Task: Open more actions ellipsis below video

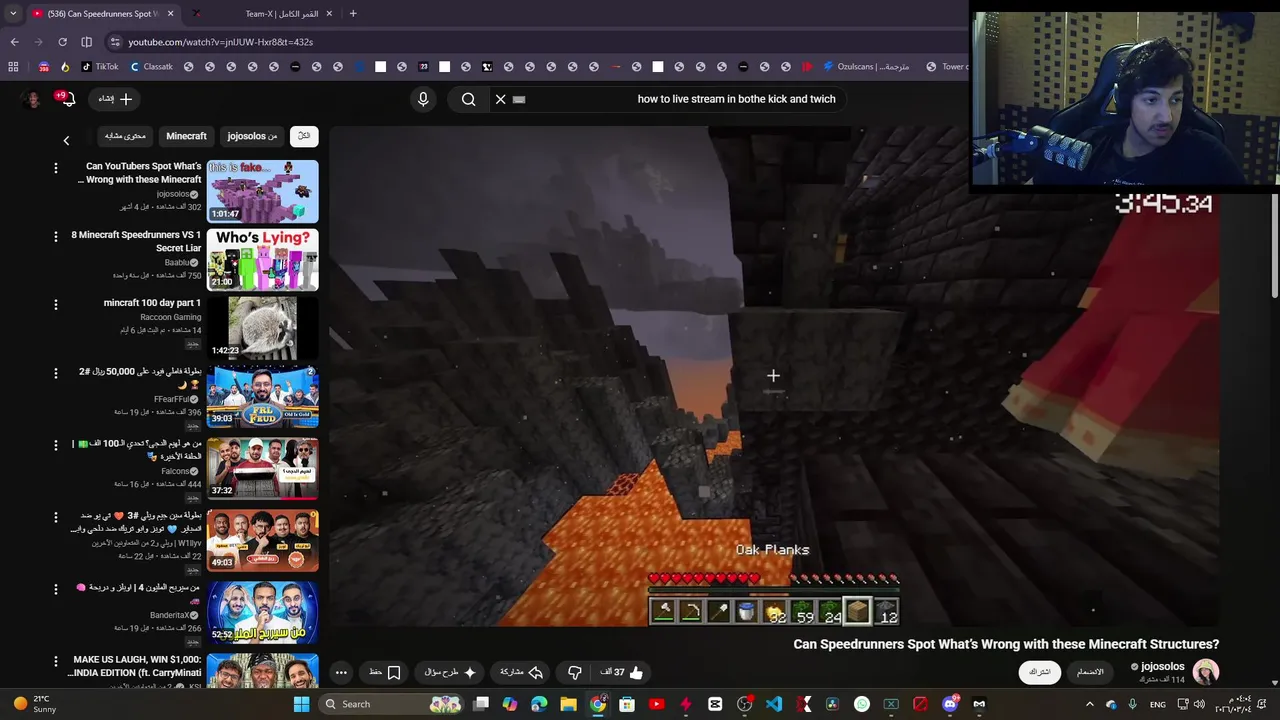Action: pos(341,672)
